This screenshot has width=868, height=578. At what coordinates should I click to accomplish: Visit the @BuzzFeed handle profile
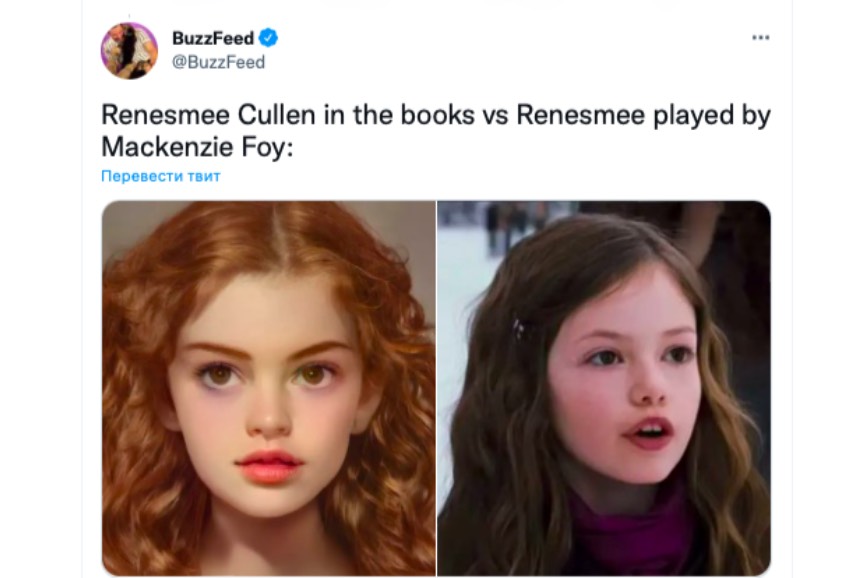point(218,62)
